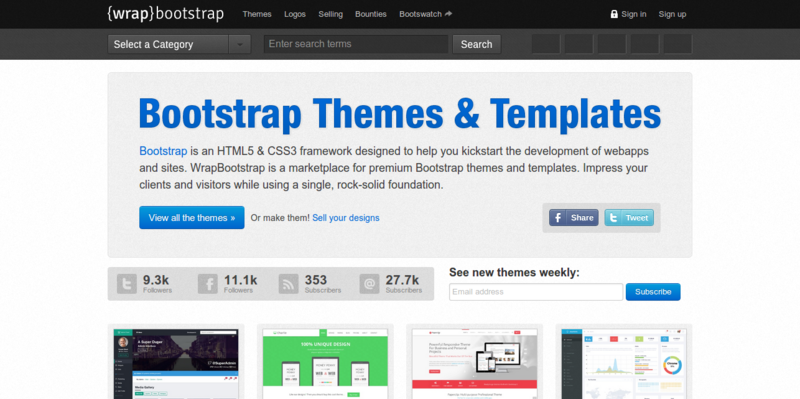Open the green Unique Design theme thumbnail
This screenshot has width=800, height=399.
click(x=325, y=363)
